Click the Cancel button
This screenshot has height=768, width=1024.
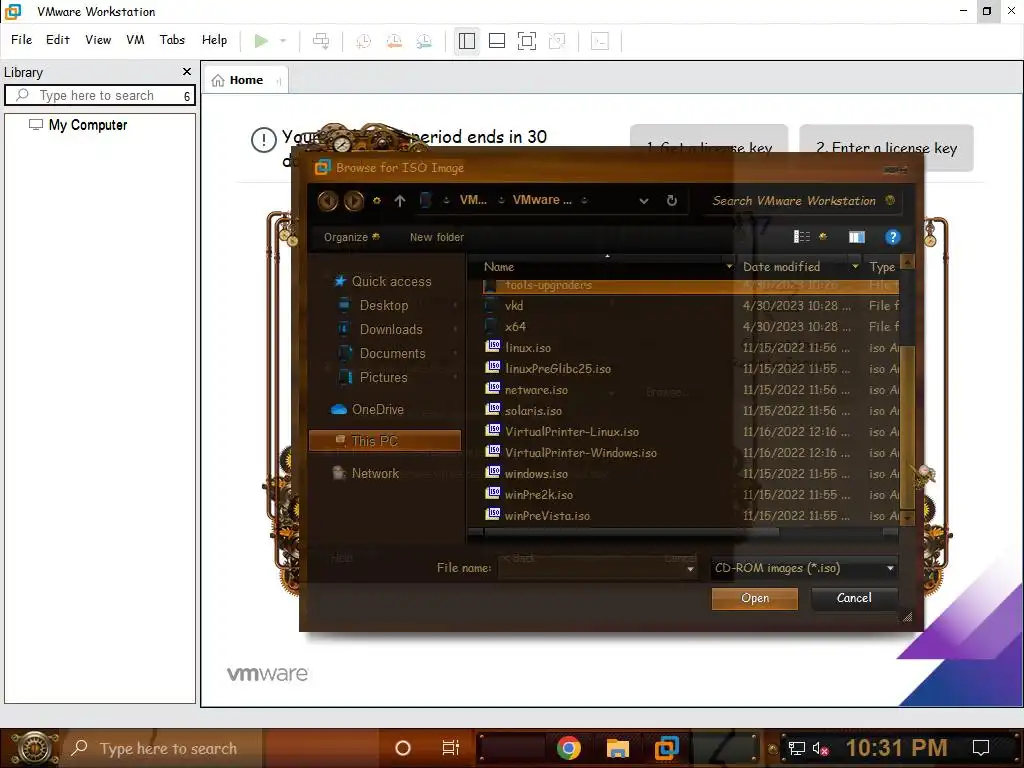854,598
